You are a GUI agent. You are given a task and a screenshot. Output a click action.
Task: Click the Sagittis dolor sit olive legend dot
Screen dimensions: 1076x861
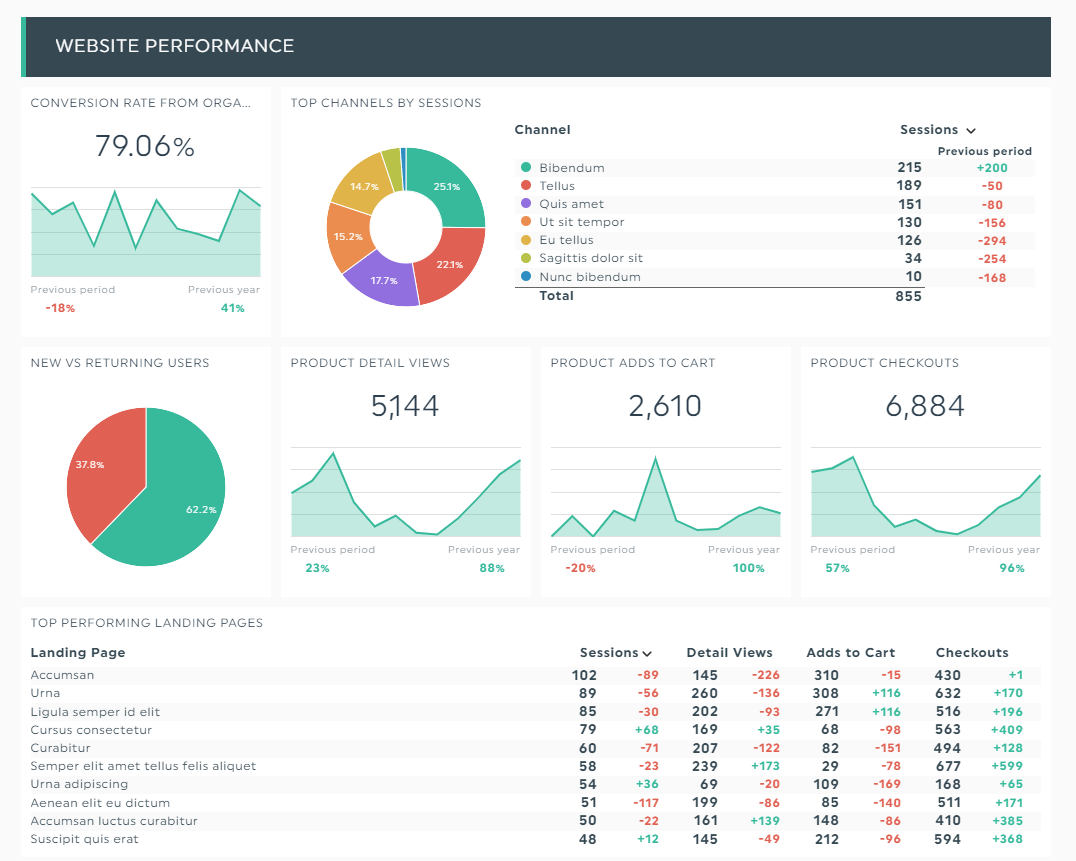(x=526, y=258)
